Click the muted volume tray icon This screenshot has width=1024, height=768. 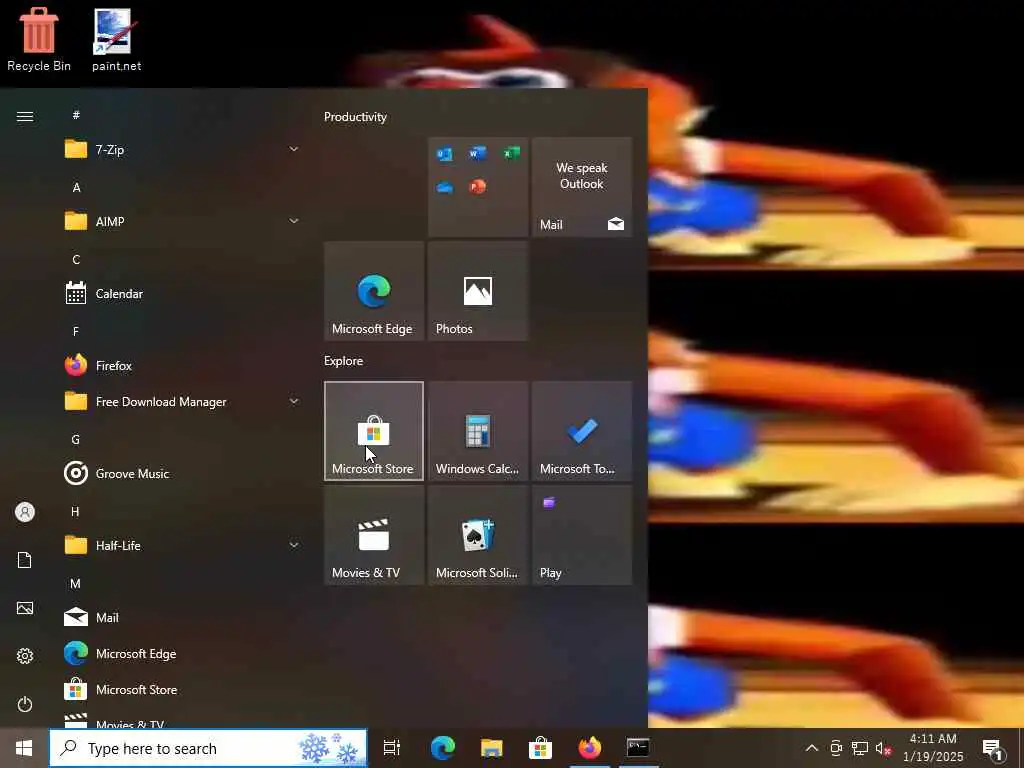[884, 748]
